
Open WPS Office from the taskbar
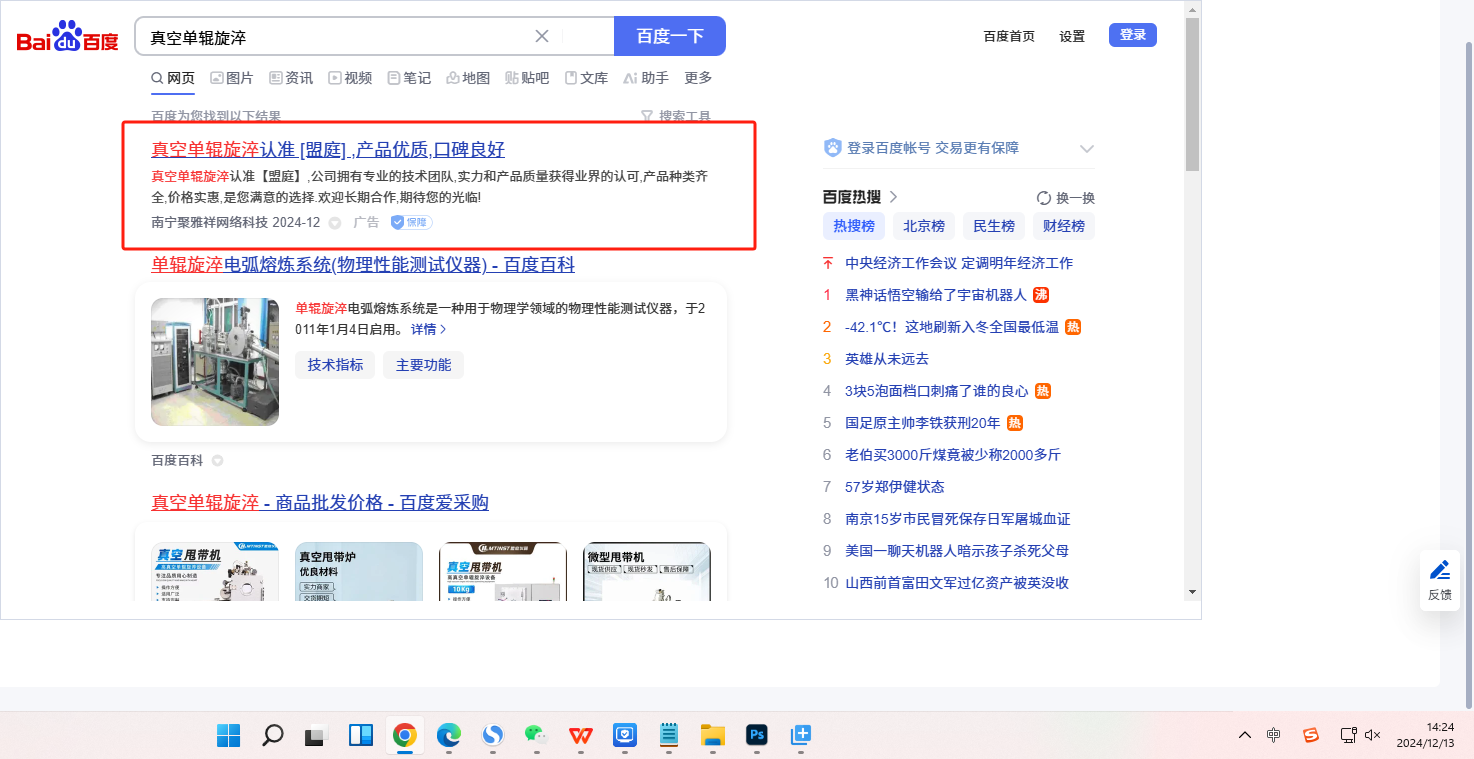(581, 736)
